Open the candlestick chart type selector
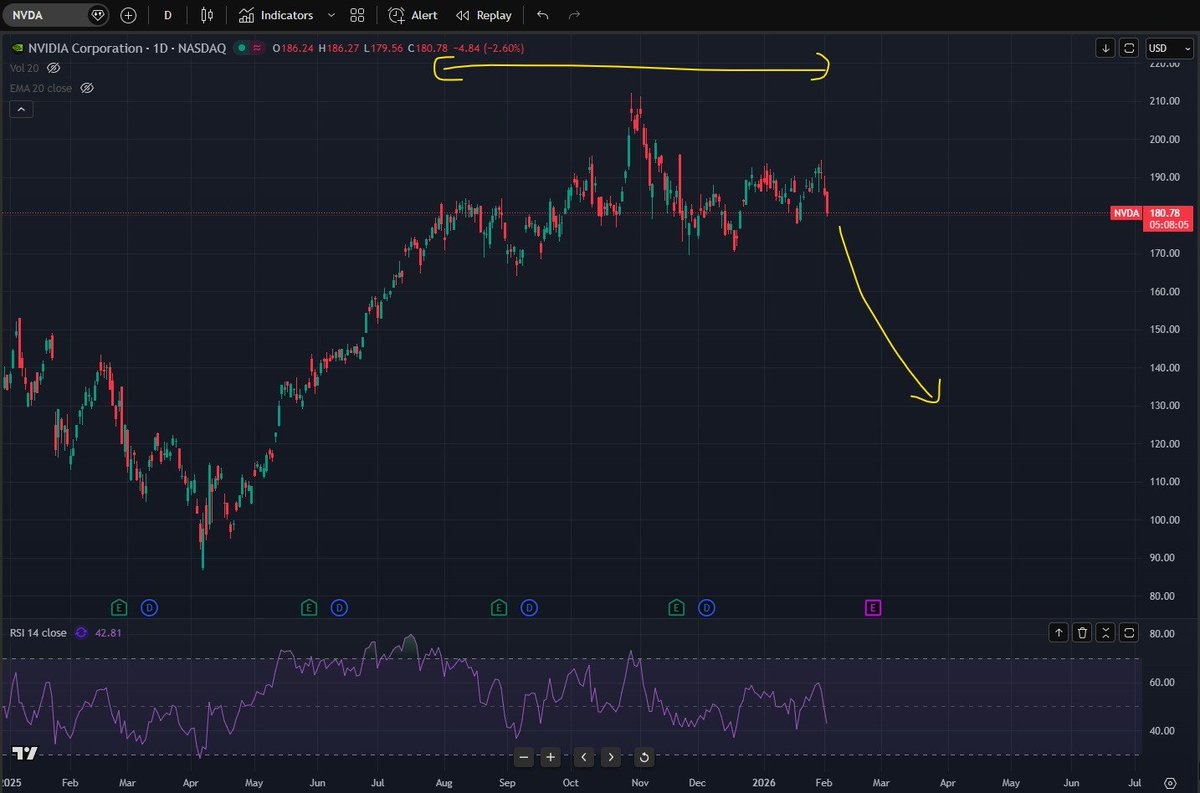Screen dimensions: 1200x793 pyautogui.click(x=207, y=15)
